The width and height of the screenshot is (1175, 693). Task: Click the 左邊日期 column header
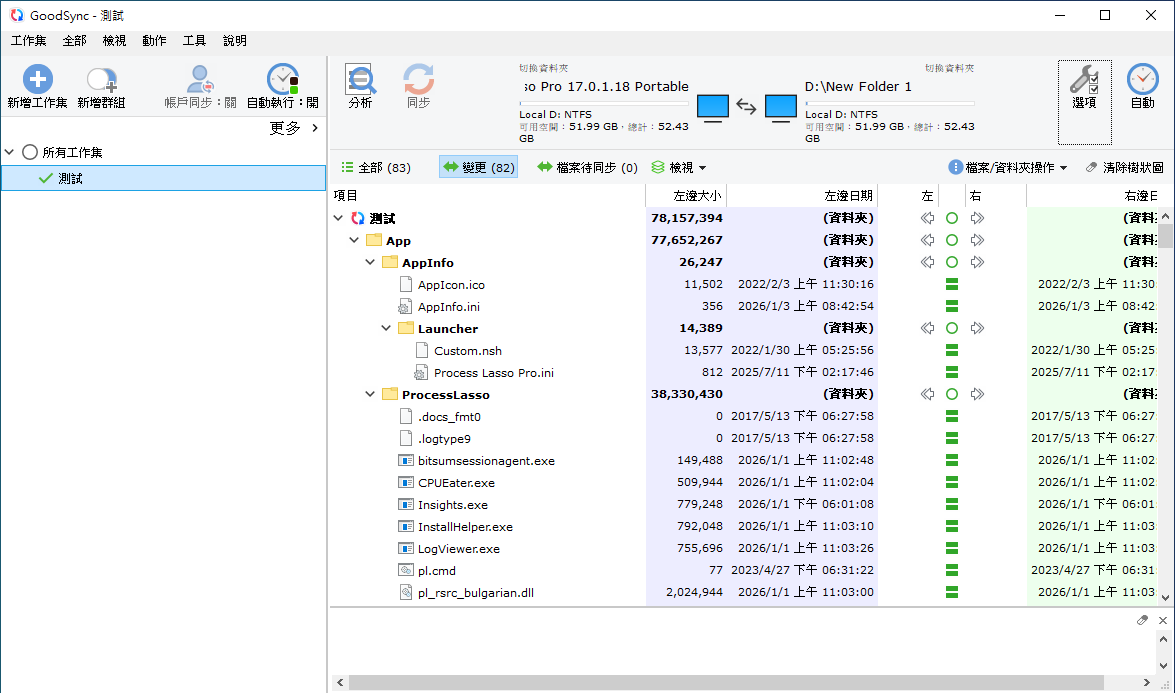pos(802,196)
